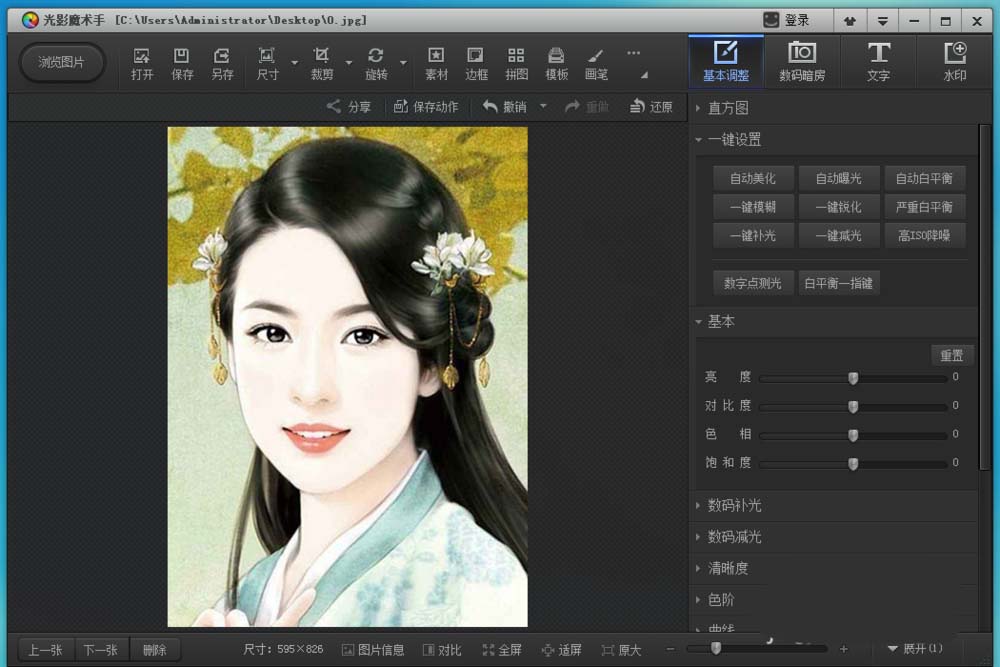The height and width of the screenshot is (667, 1000).
Task: Enter 全屏 fullscreen view
Action: click(502, 650)
